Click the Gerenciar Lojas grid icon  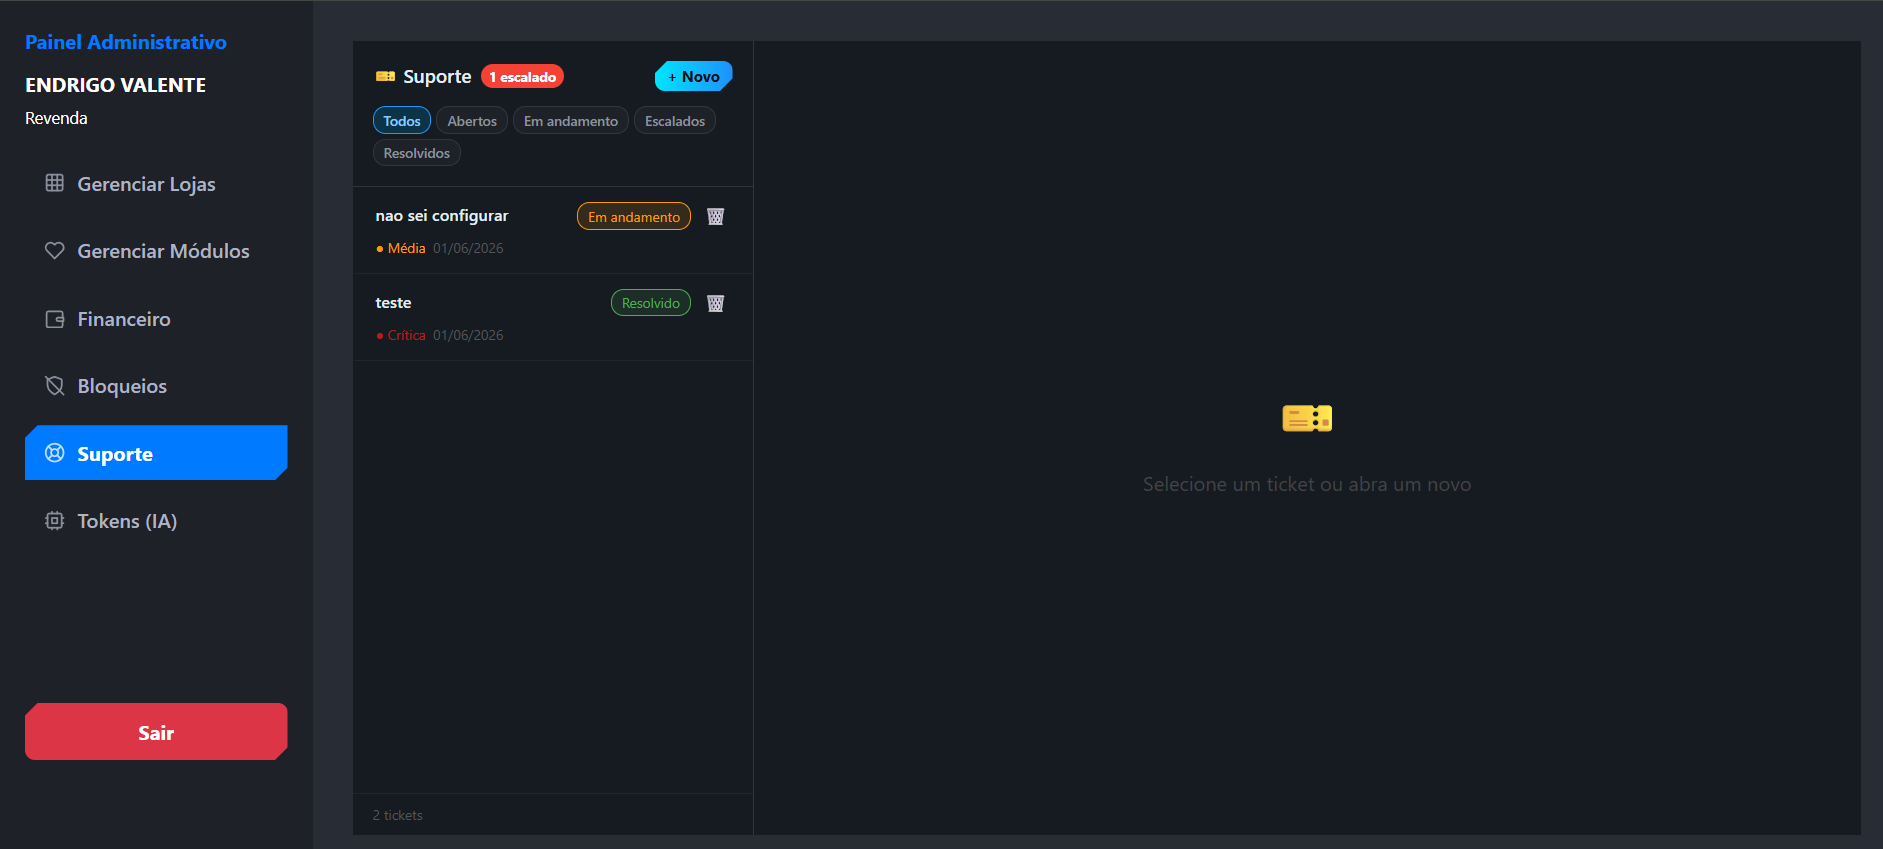point(55,183)
